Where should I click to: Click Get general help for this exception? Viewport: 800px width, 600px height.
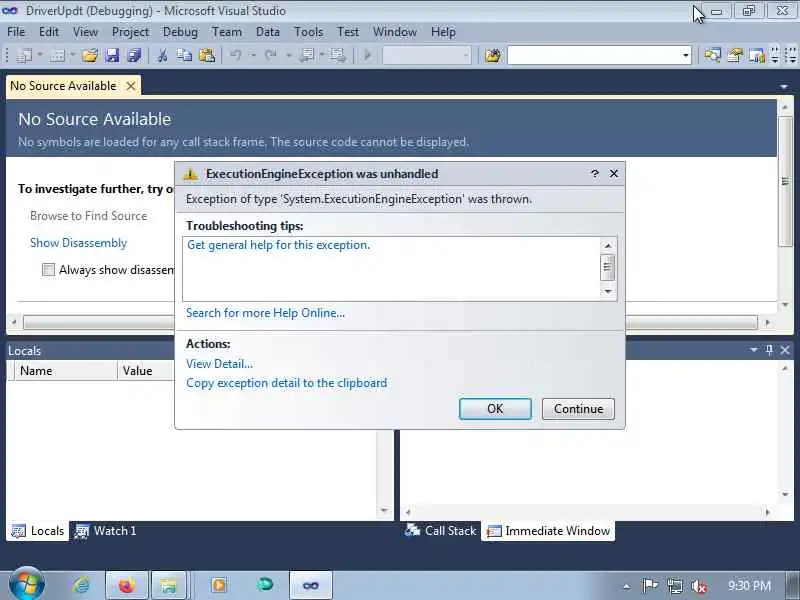279,245
